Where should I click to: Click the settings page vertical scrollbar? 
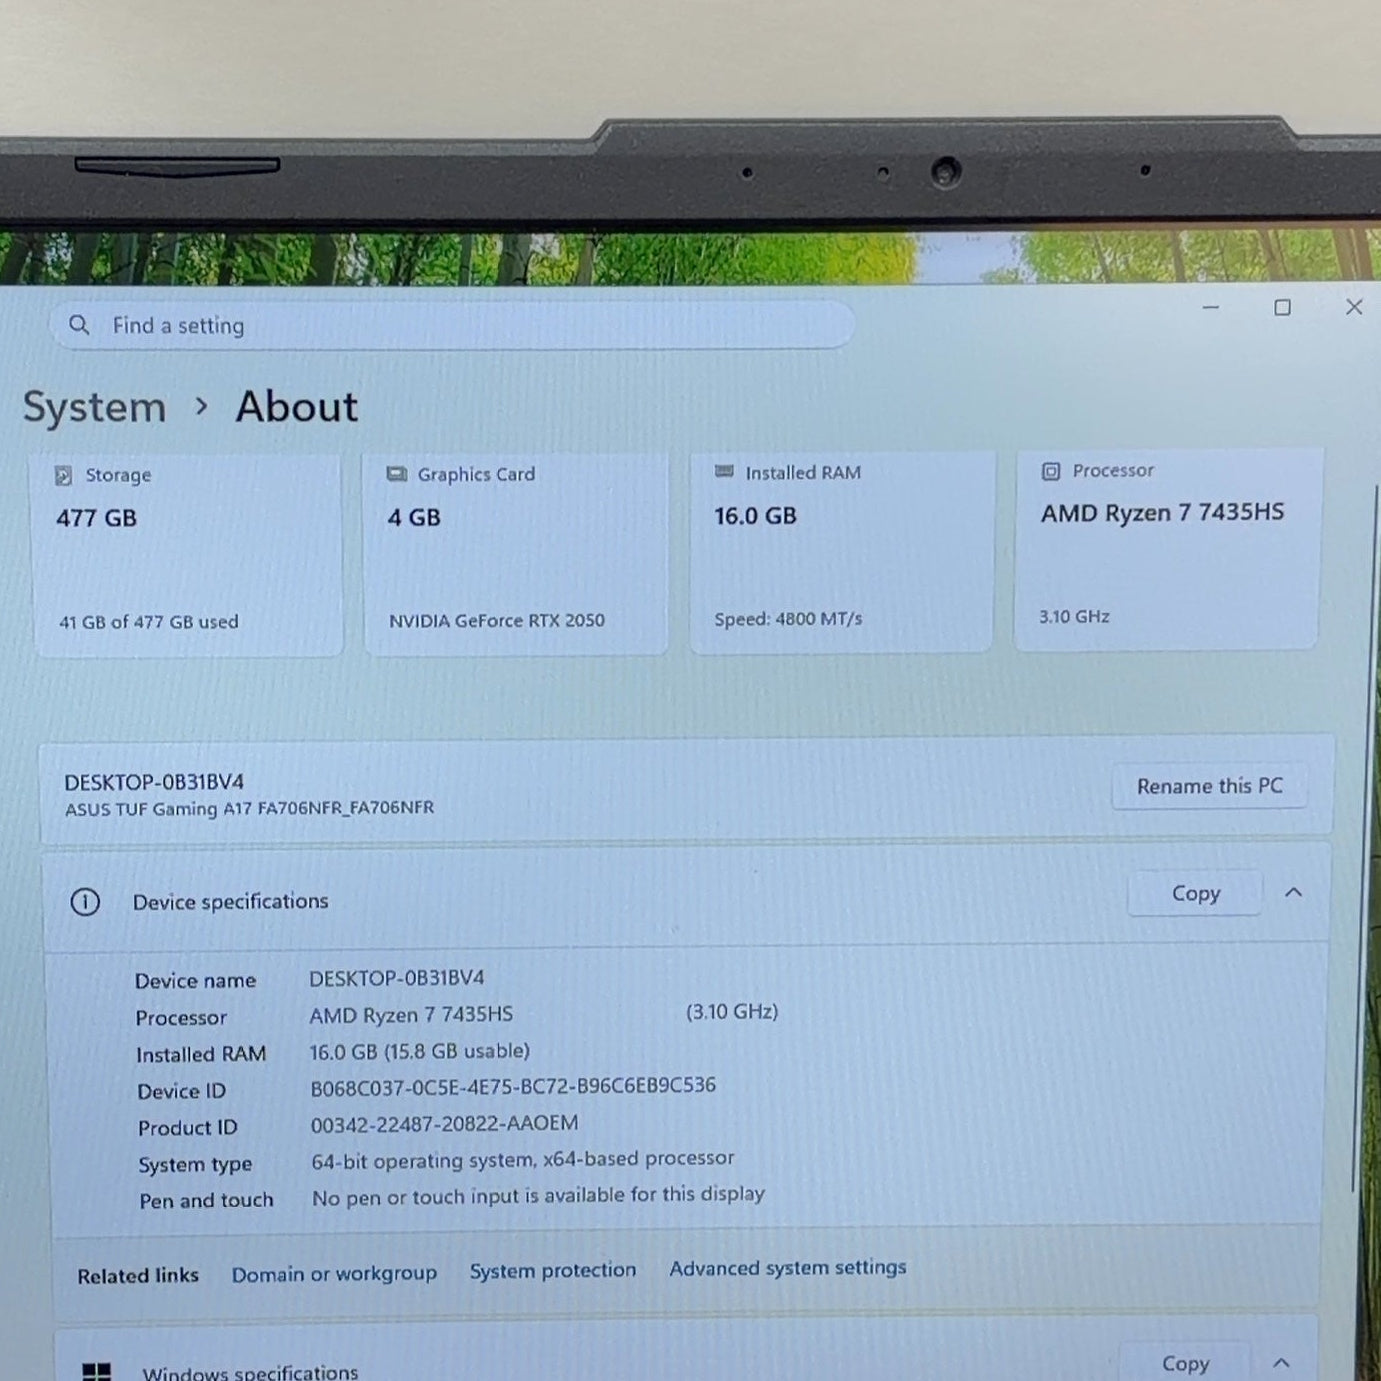(1365, 840)
